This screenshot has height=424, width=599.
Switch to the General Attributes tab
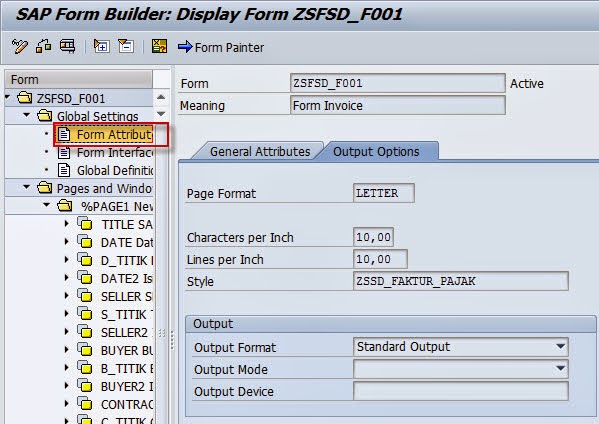pos(260,152)
